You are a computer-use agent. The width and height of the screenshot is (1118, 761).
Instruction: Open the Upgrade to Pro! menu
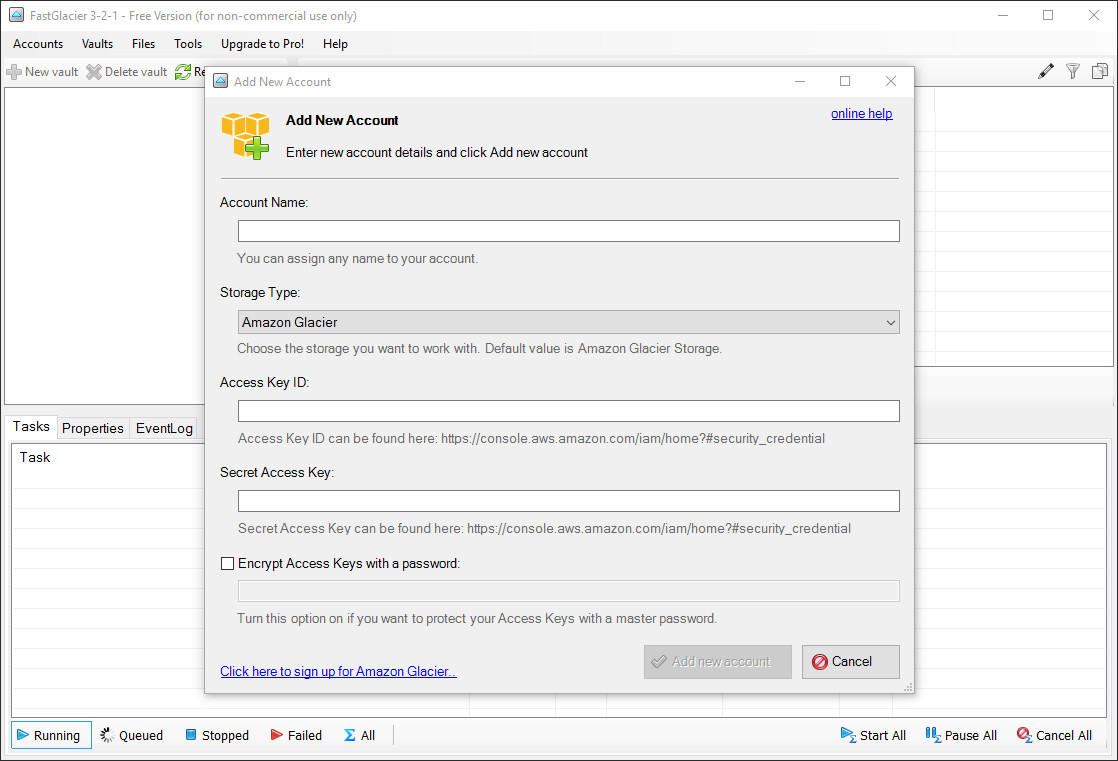point(262,44)
